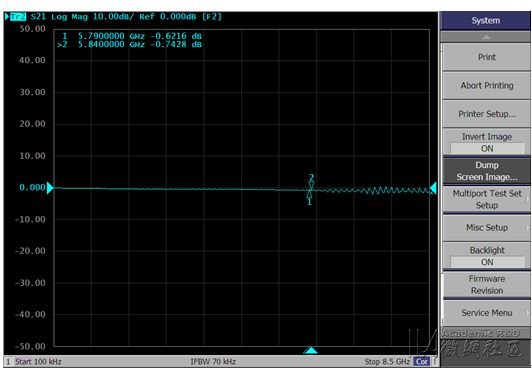Click active marker indicator on frequency axis
The width and height of the screenshot is (532, 368).
(310, 350)
